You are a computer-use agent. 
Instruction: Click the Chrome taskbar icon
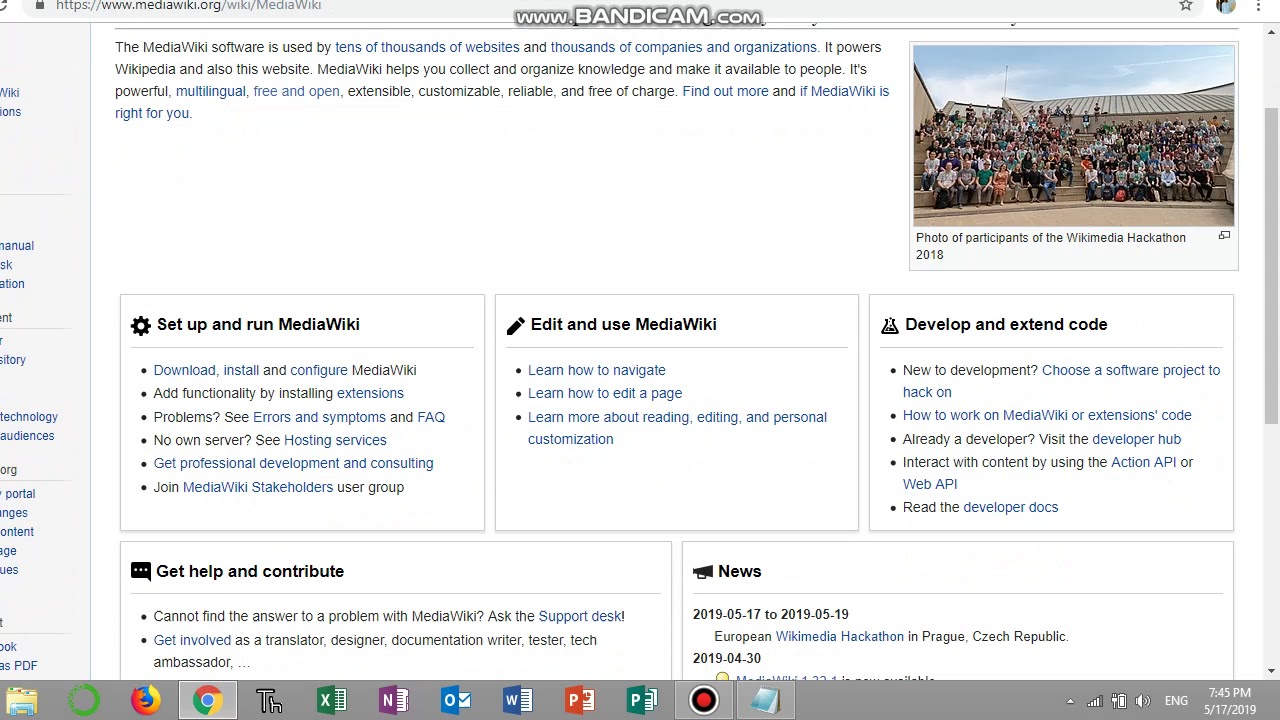pos(207,701)
